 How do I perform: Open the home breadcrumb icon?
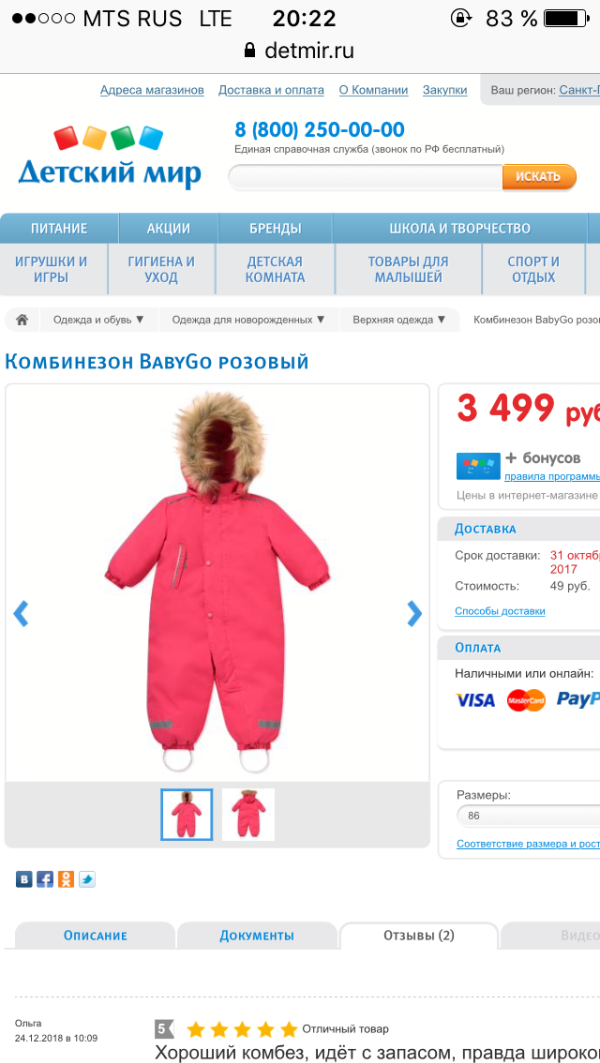tap(22, 319)
